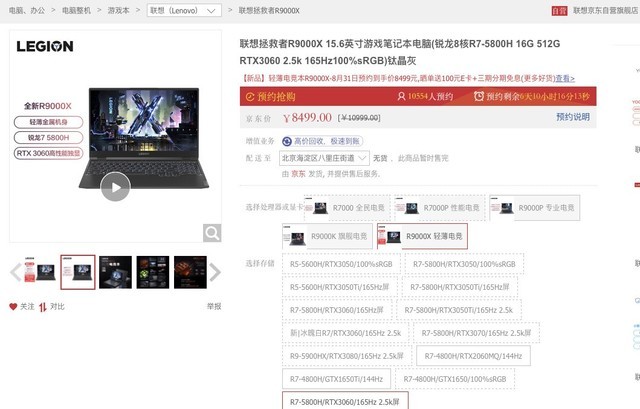Viewport: 640px width, 409px height.
Task: Open the fourth thumbnail with feature grid
Action: click(153, 272)
